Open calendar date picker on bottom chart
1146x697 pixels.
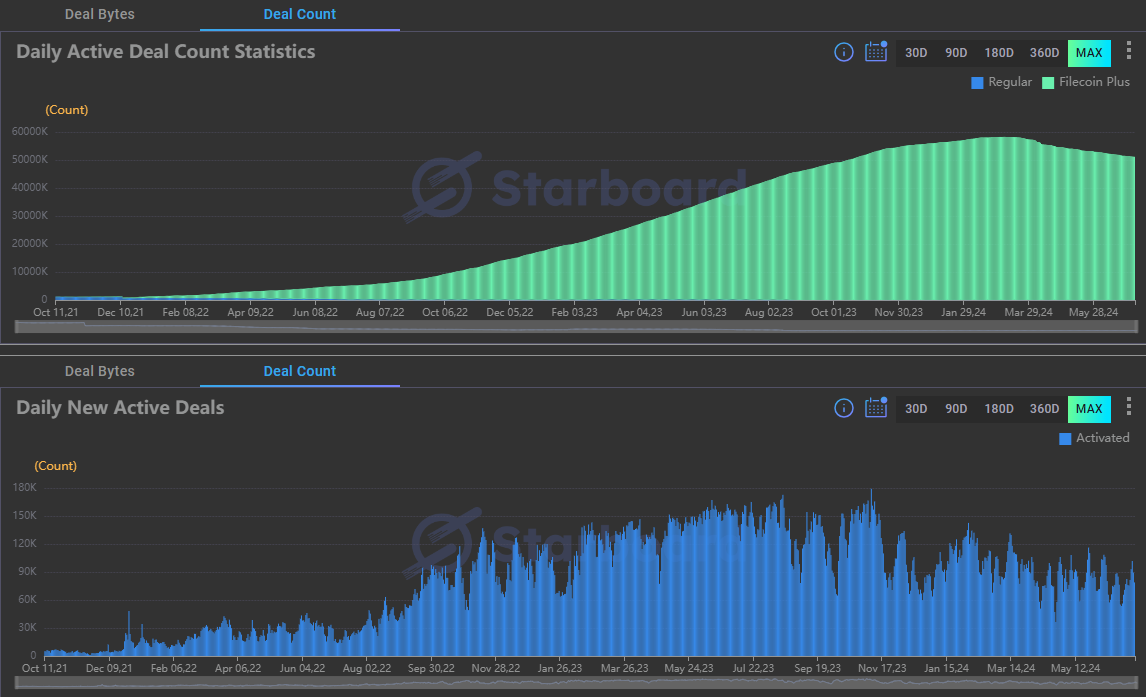(x=876, y=408)
